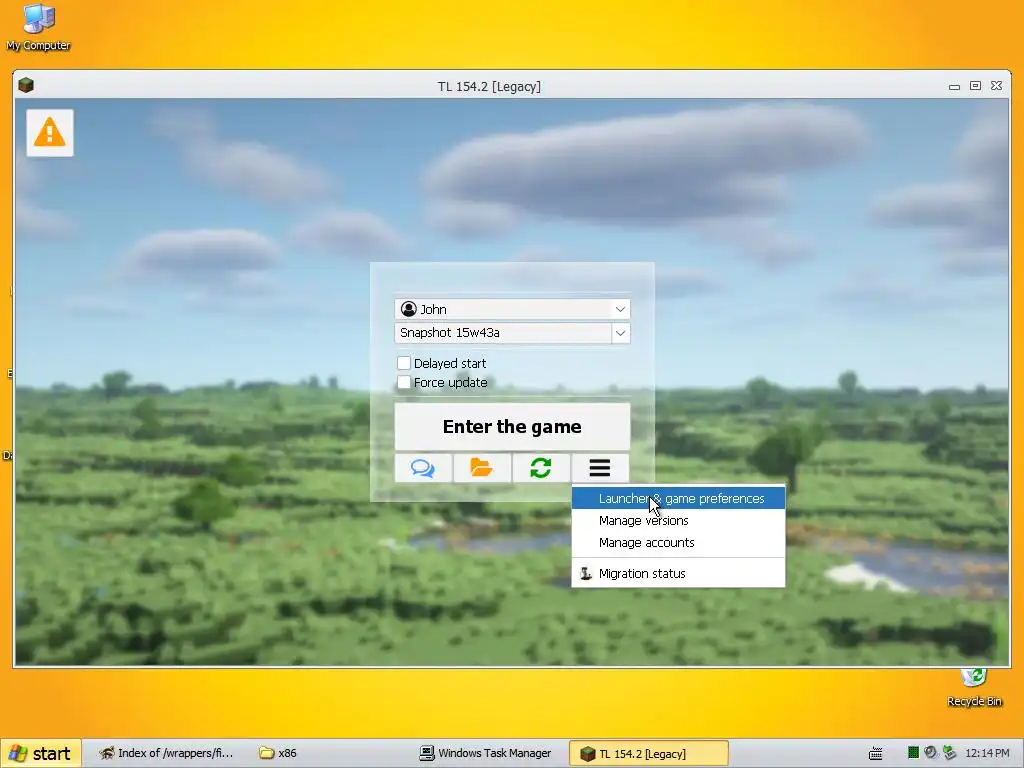
Task: Open the game folder icon button
Action: [482, 468]
